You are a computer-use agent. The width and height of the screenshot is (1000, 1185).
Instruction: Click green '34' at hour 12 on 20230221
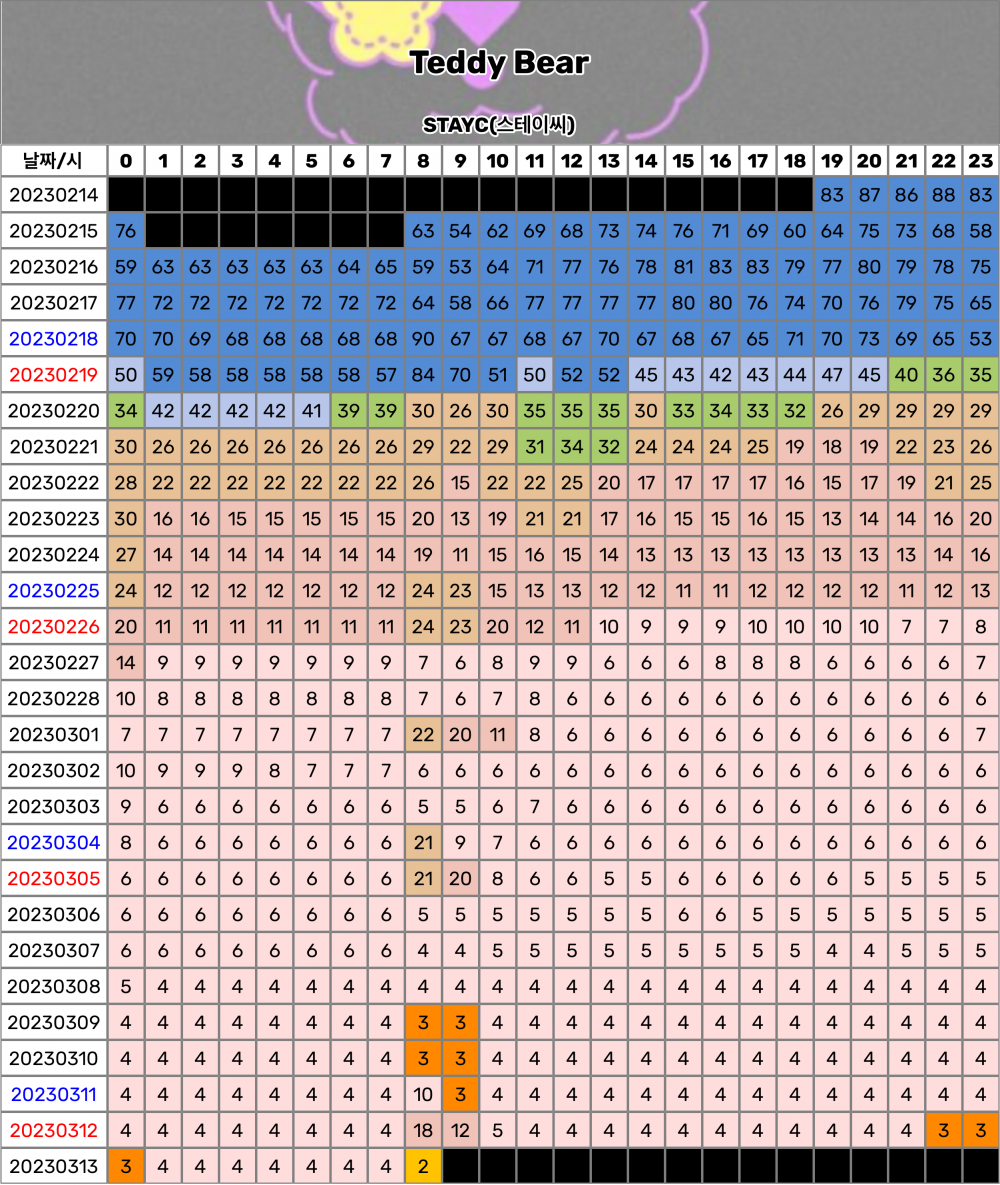coord(571,447)
